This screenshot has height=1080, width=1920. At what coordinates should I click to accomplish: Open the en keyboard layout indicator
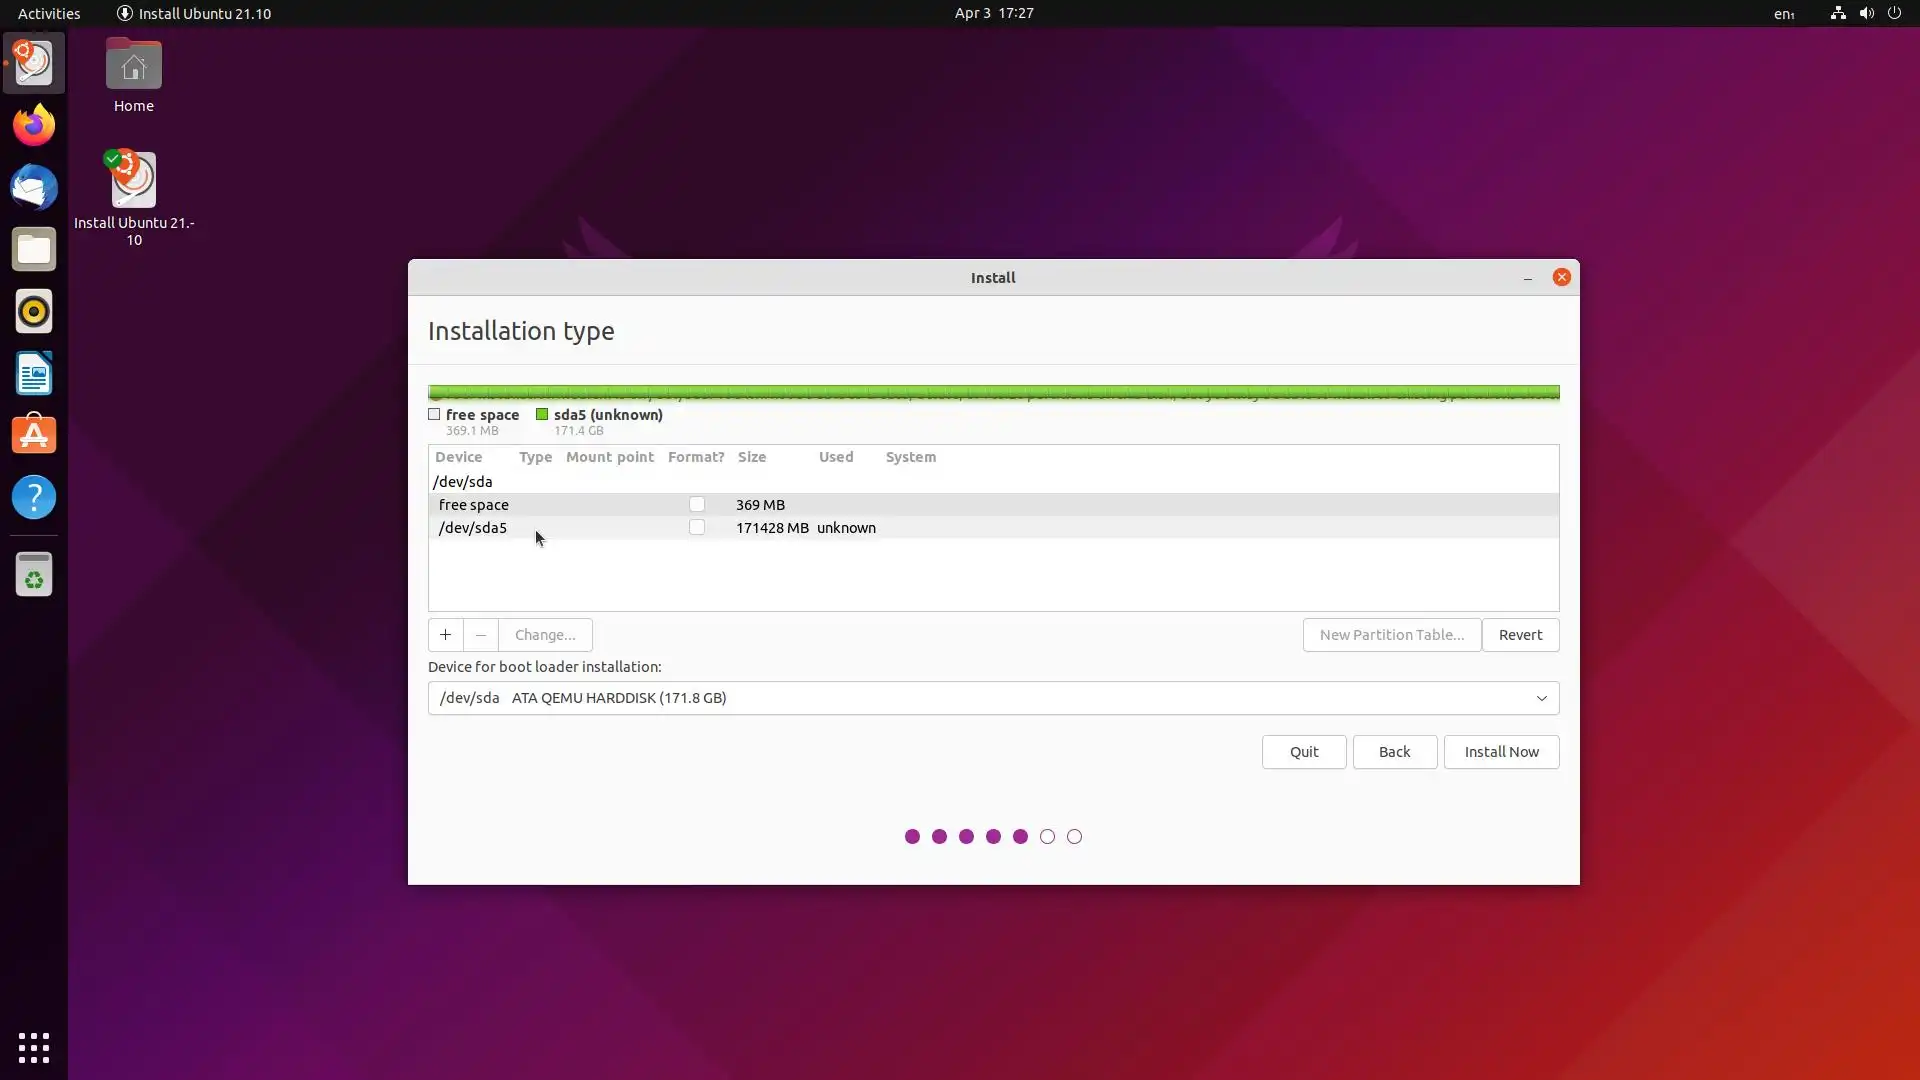point(1783,13)
